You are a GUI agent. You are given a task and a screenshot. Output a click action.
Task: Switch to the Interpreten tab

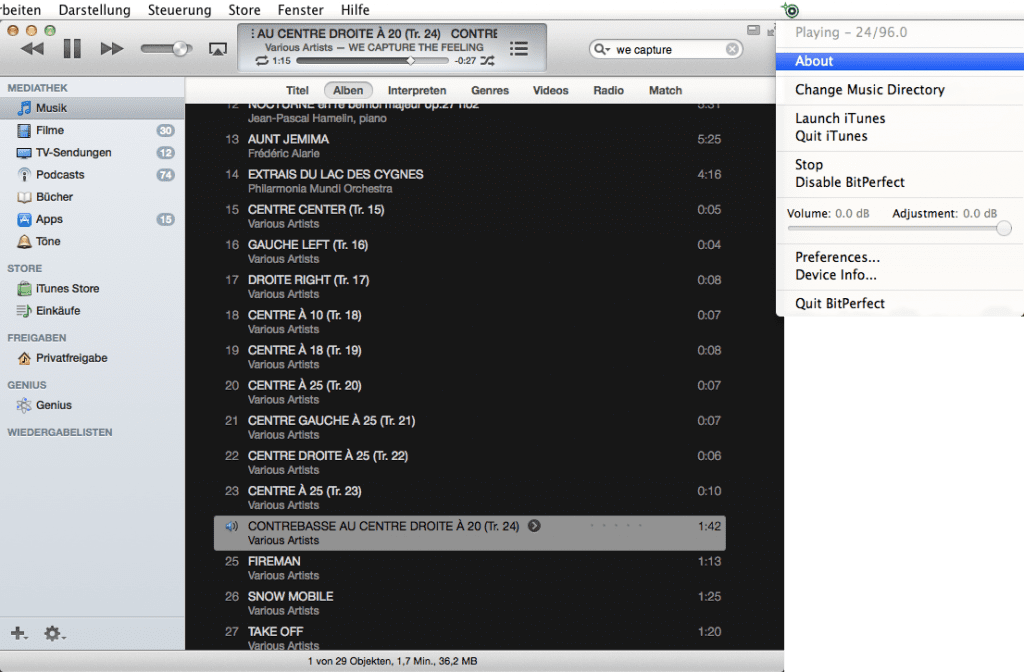(417, 90)
